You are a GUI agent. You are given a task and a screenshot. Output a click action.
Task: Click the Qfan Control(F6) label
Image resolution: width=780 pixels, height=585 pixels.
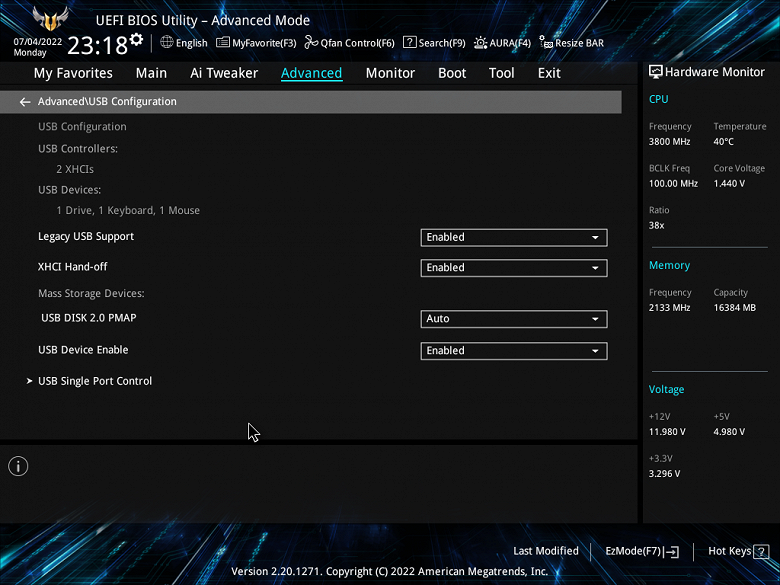(357, 43)
